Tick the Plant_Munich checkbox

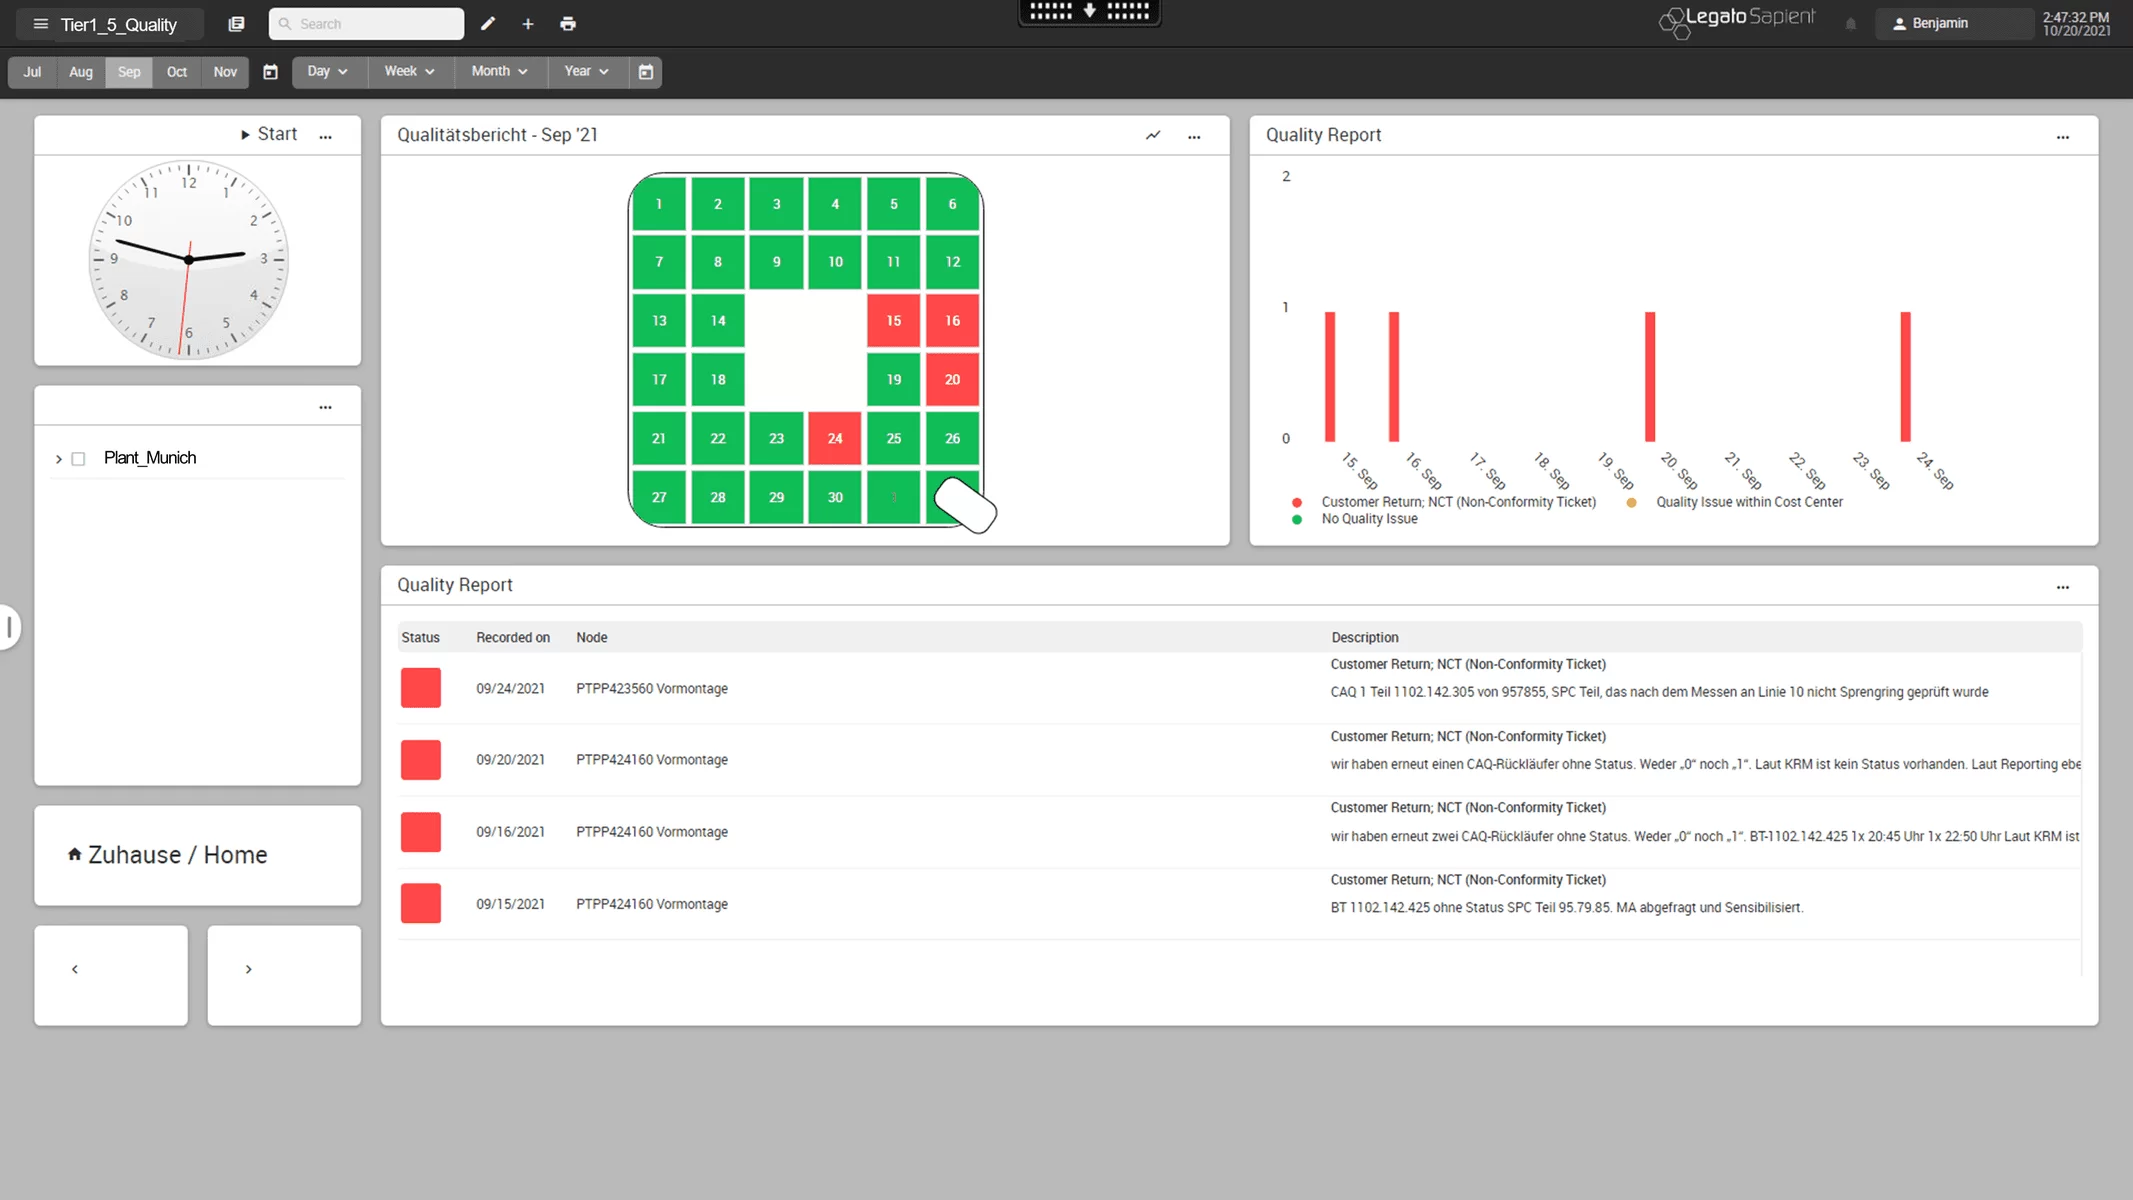click(x=79, y=459)
